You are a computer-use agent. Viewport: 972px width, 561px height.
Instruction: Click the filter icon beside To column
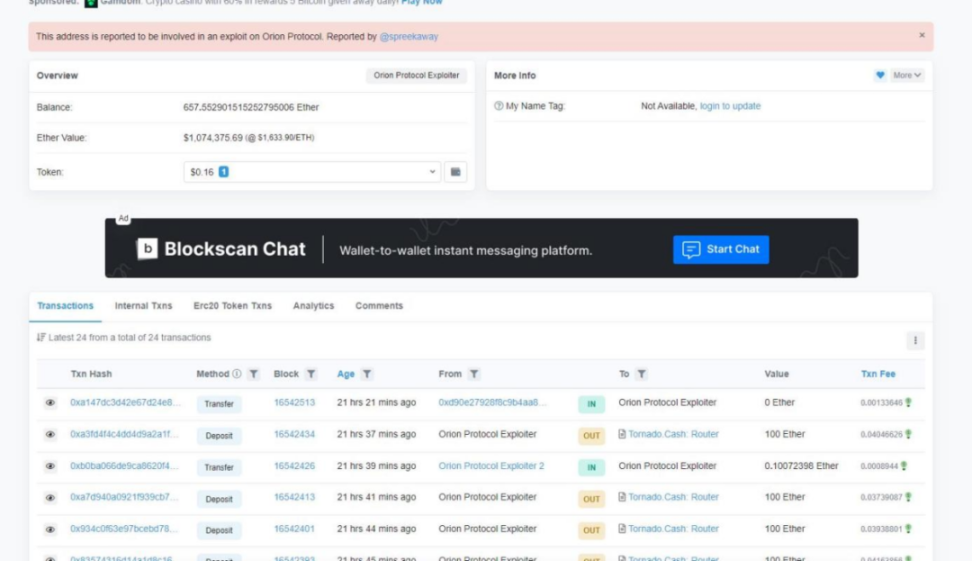point(641,374)
